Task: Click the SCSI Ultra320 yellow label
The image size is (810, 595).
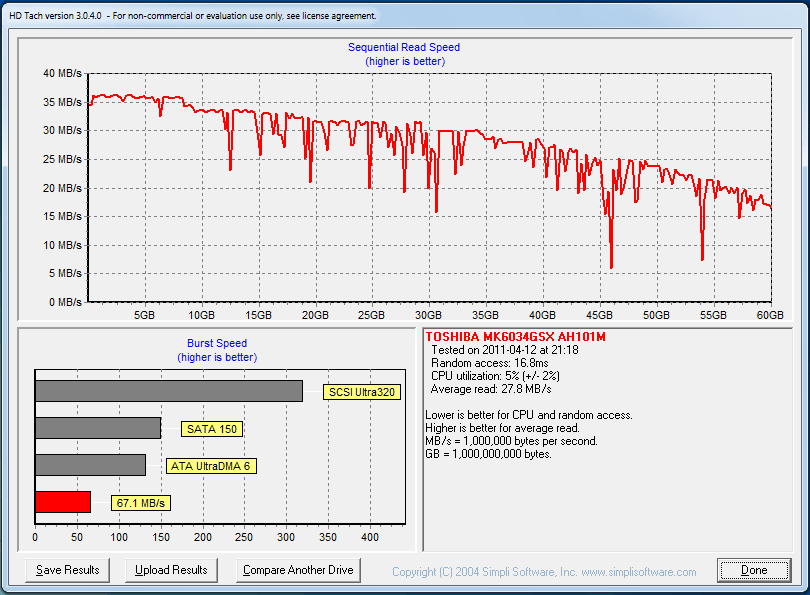Action: (x=362, y=392)
